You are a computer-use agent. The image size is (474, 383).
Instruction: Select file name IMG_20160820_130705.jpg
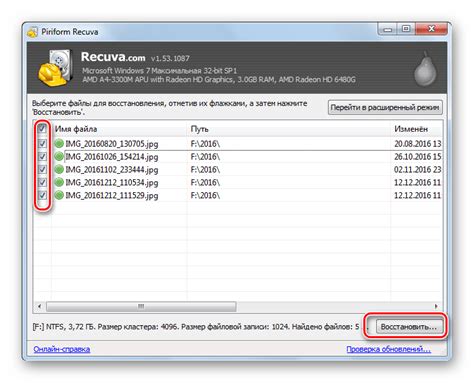pyautogui.click(x=112, y=144)
